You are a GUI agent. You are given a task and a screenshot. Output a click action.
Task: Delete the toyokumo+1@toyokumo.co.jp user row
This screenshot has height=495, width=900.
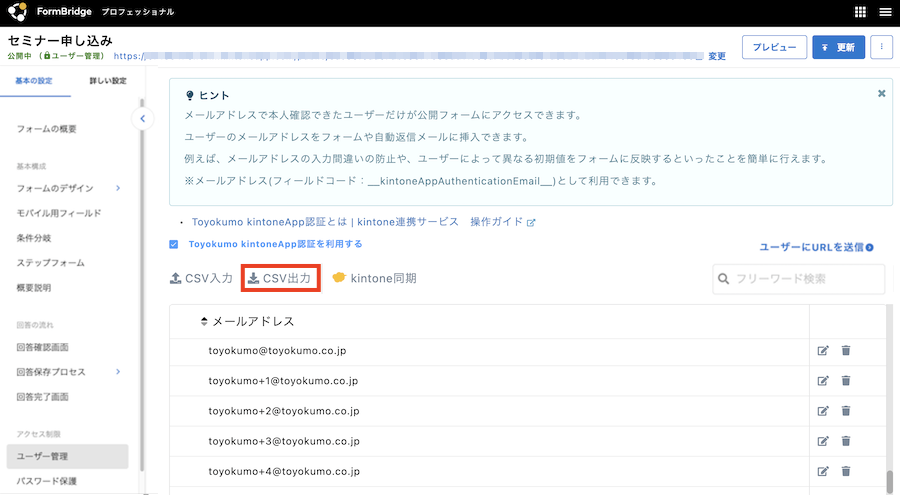846,381
